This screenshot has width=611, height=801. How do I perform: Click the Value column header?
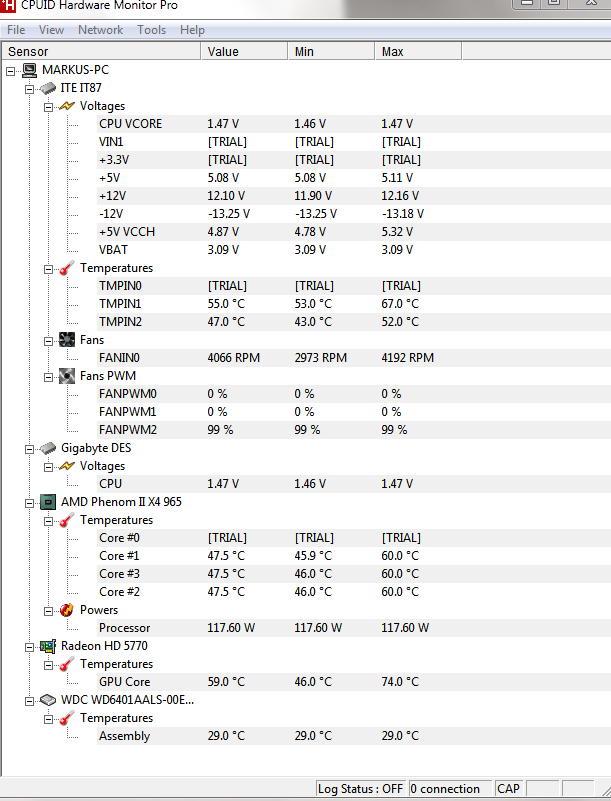pyautogui.click(x=244, y=52)
